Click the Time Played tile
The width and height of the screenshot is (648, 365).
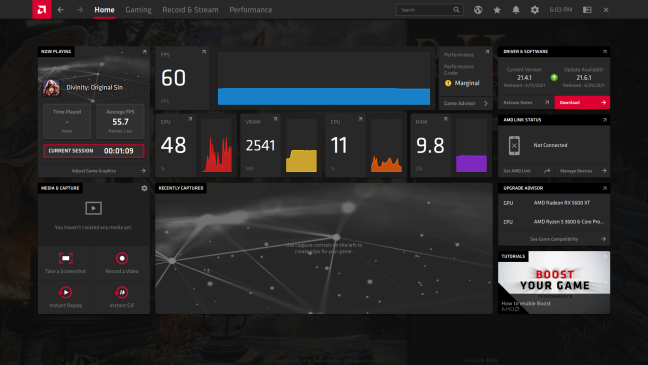[x=67, y=122]
